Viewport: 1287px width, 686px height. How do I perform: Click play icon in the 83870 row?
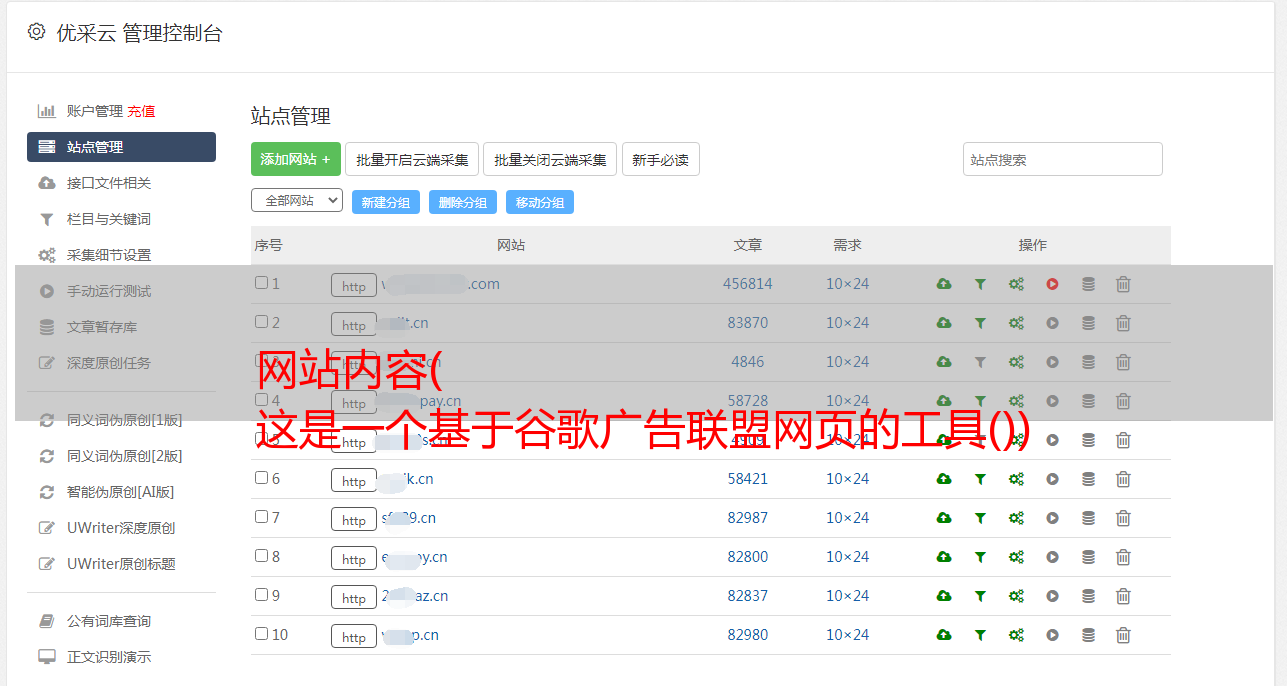pyautogui.click(x=1052, y=323)
